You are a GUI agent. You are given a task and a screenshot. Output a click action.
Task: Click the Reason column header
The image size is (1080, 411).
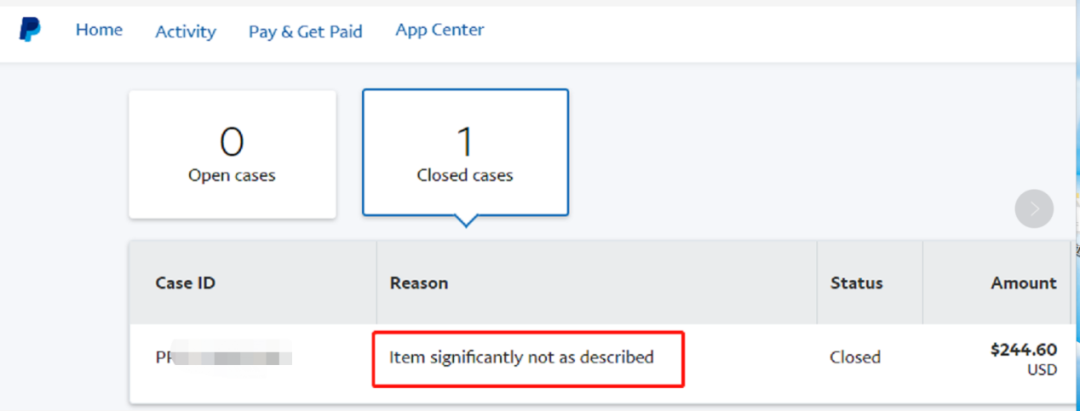(419, 283)
